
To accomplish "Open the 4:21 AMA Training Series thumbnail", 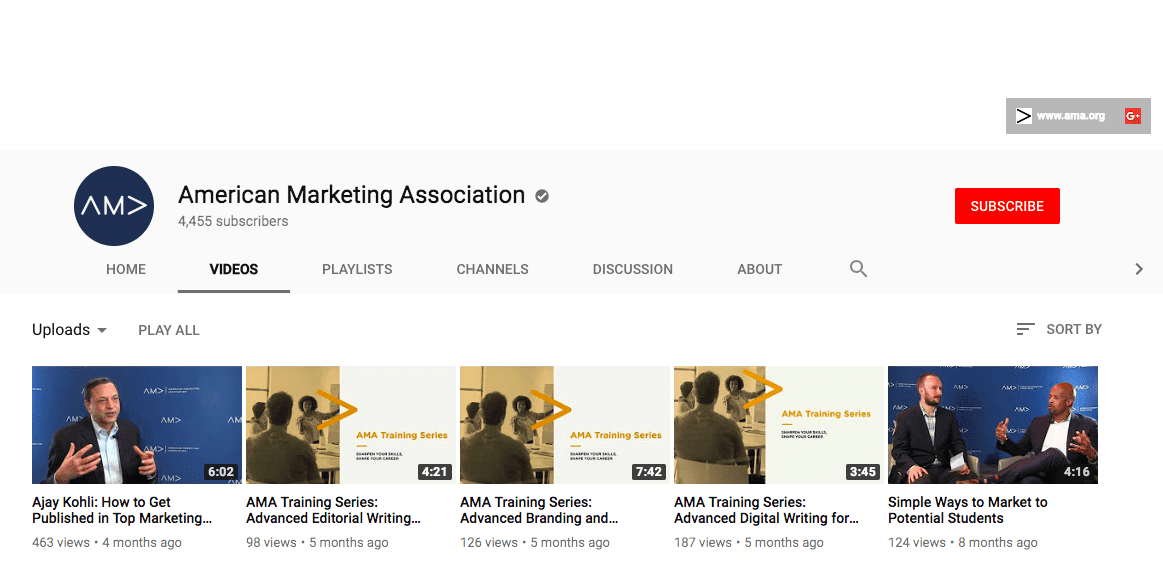I will pos(351,425).
